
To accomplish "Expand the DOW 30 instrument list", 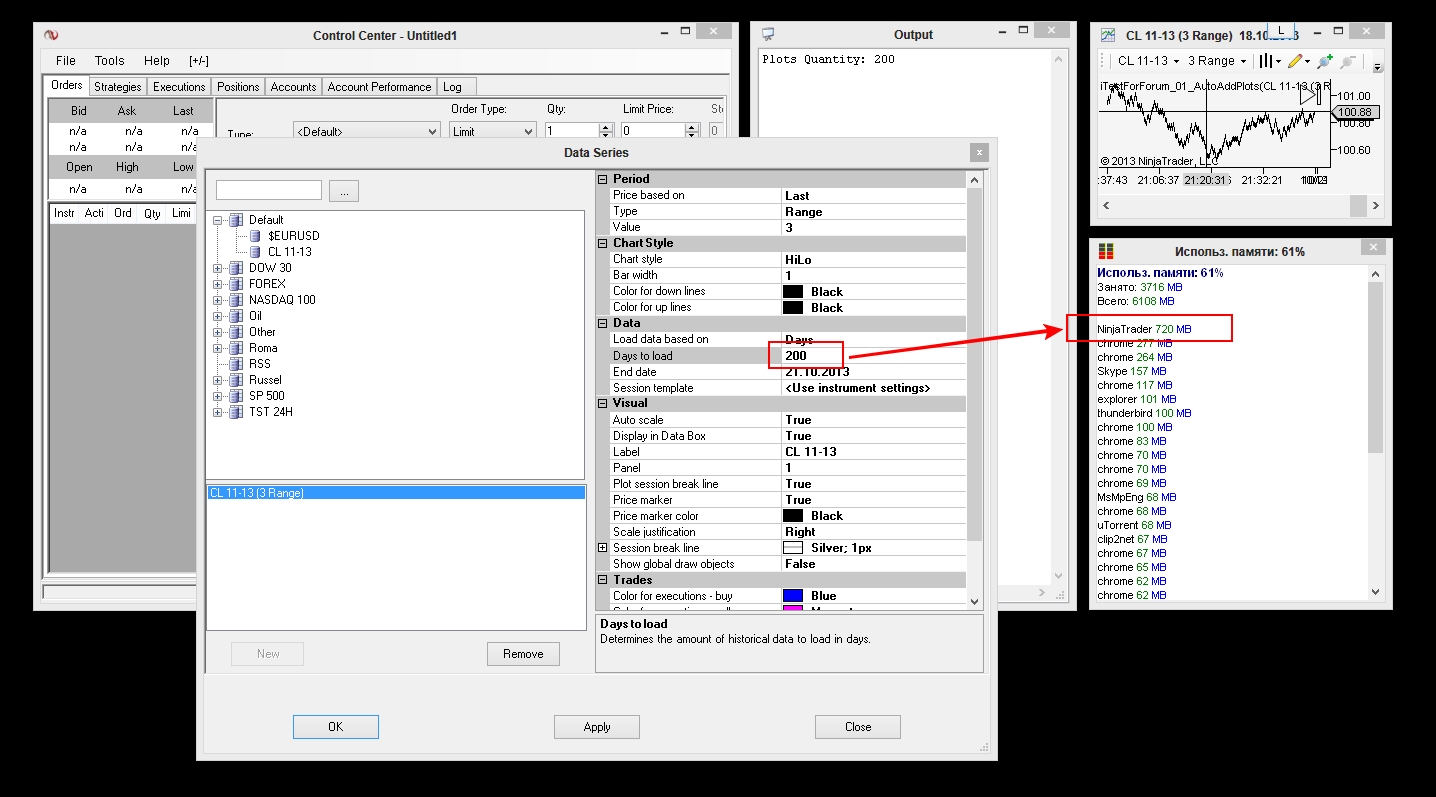I will click(x=218, y=268).
